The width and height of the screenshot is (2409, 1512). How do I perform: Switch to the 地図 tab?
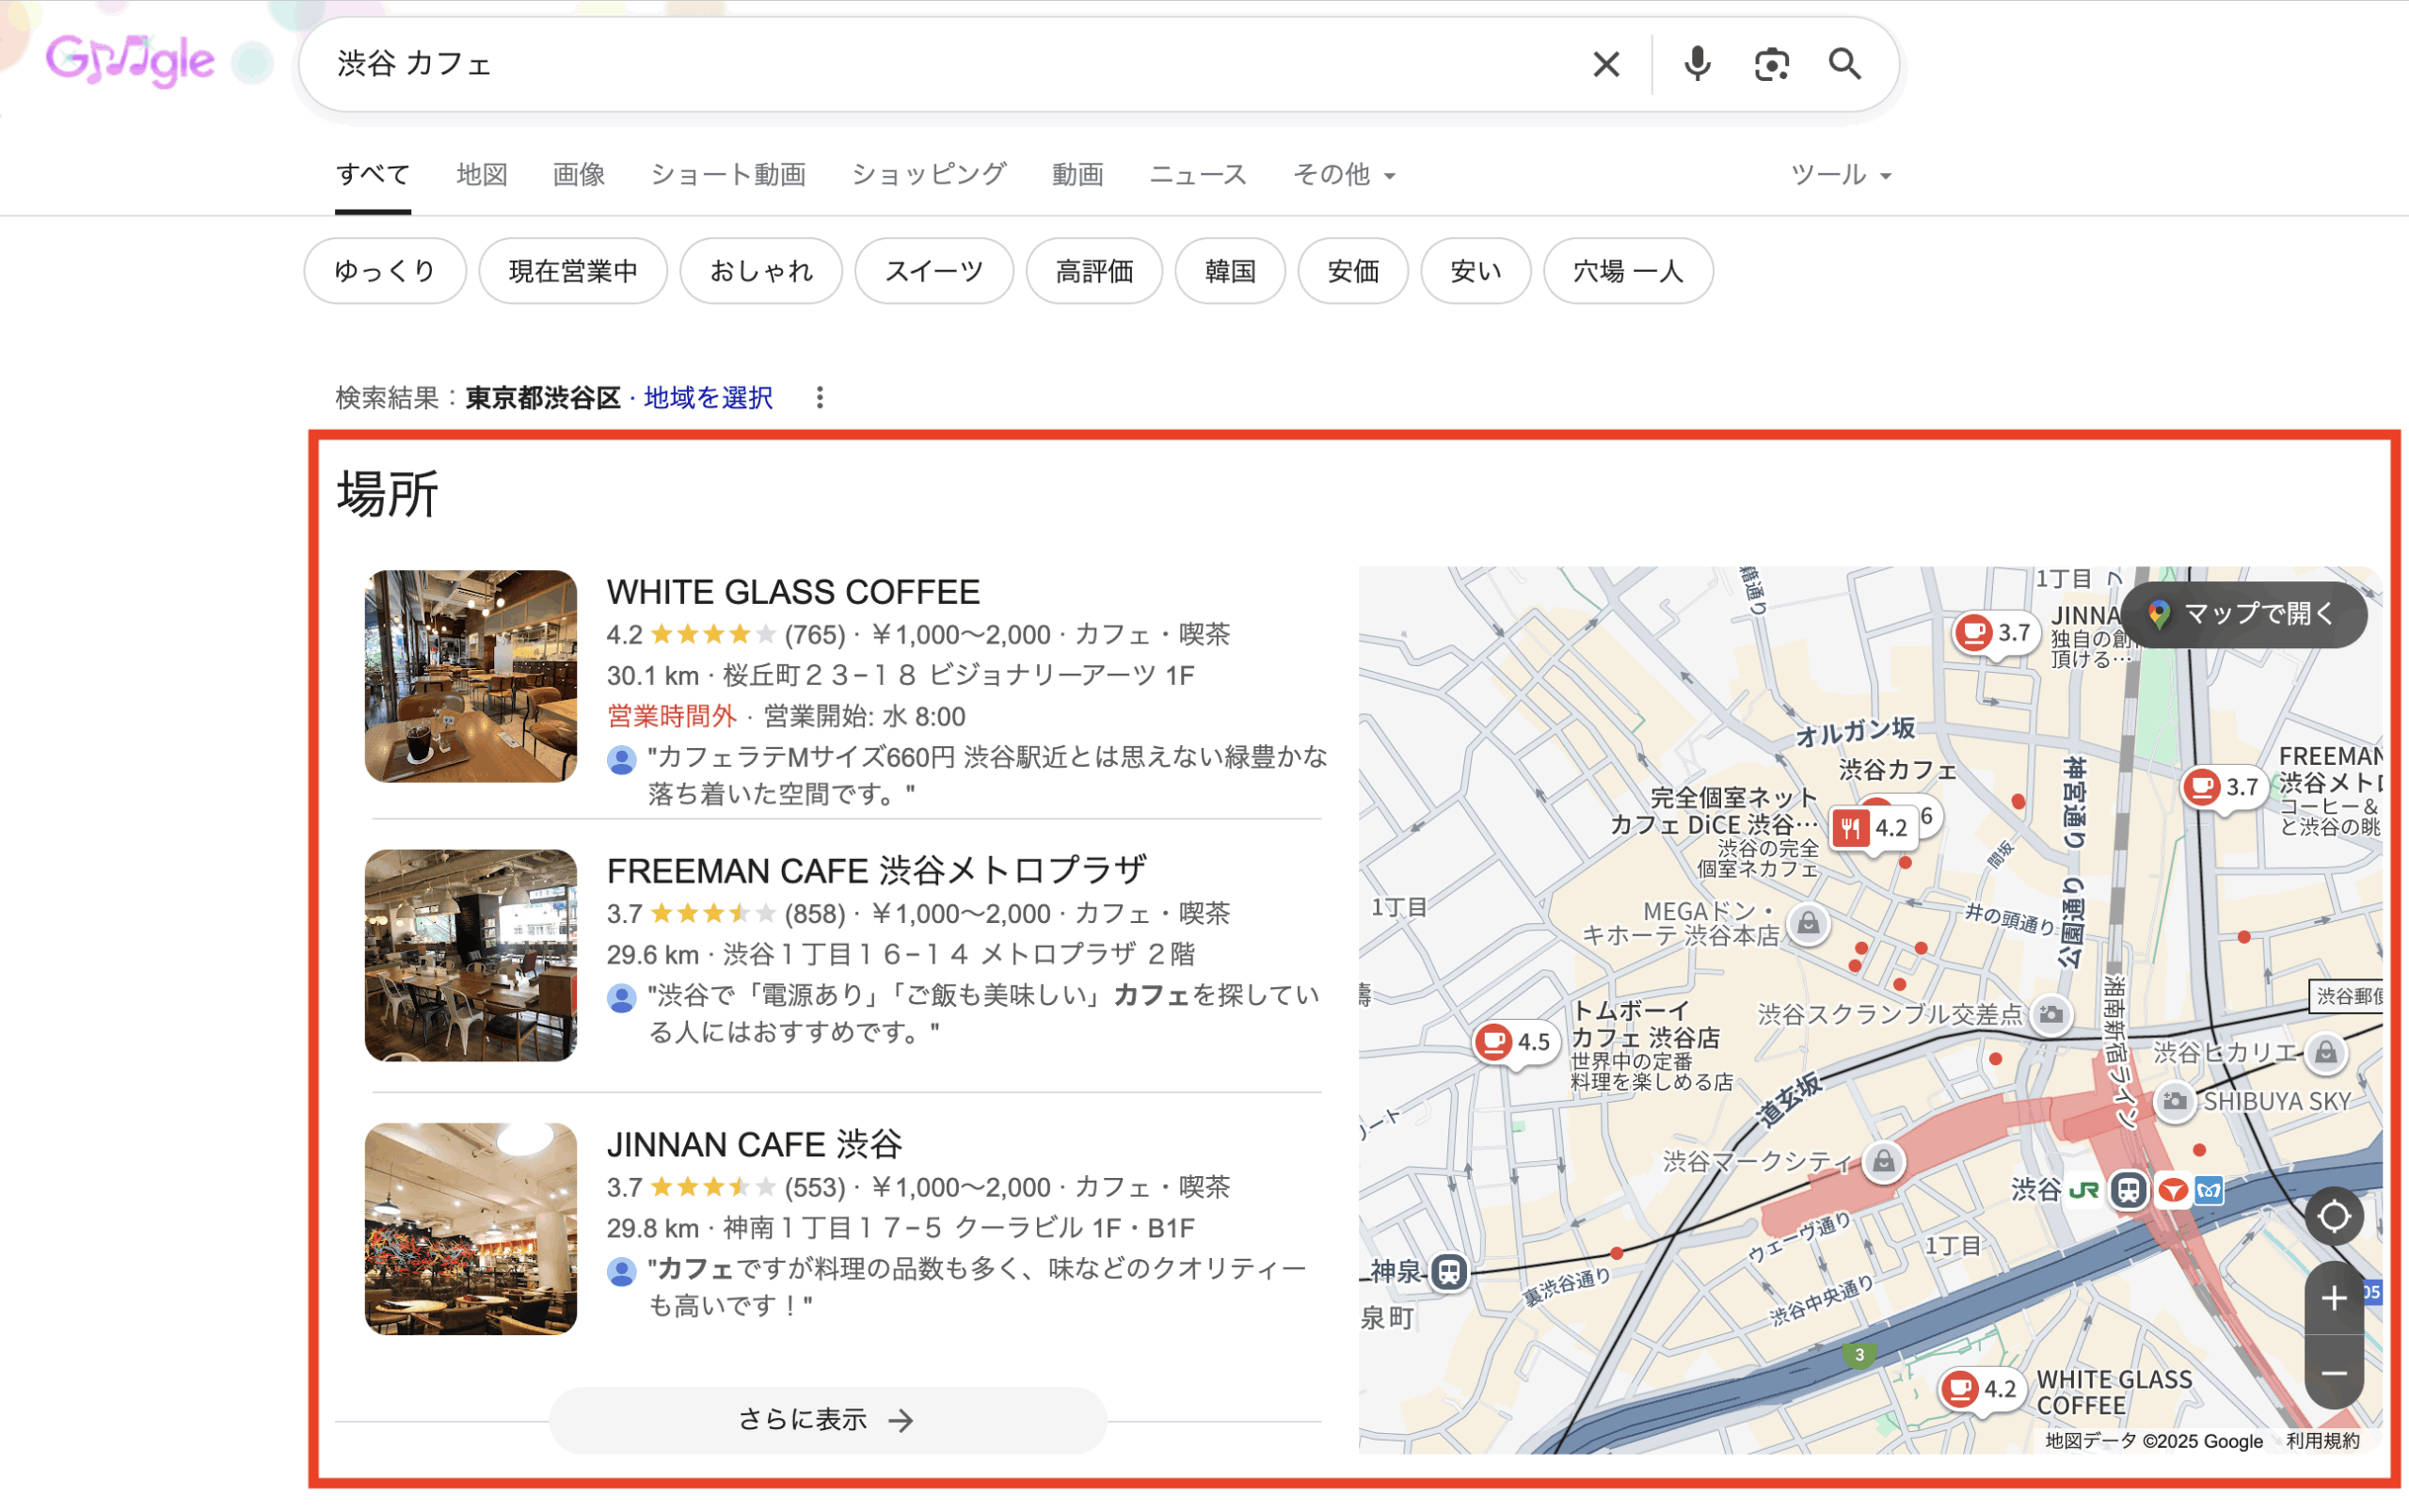tap(482, 175)
